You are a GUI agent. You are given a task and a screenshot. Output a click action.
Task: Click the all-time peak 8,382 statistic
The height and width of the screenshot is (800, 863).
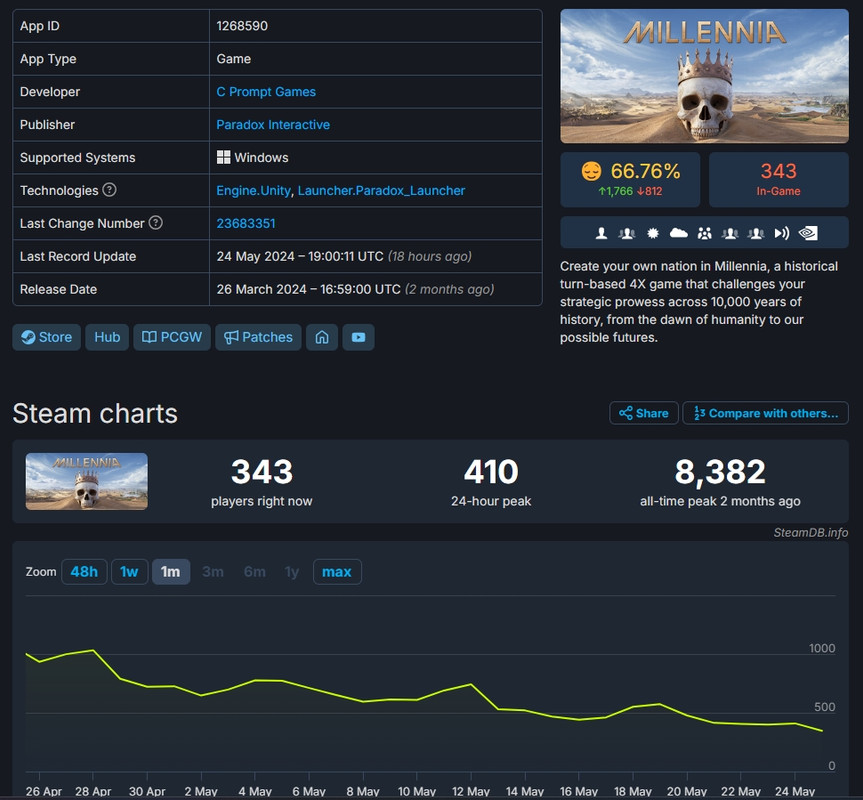720,481
